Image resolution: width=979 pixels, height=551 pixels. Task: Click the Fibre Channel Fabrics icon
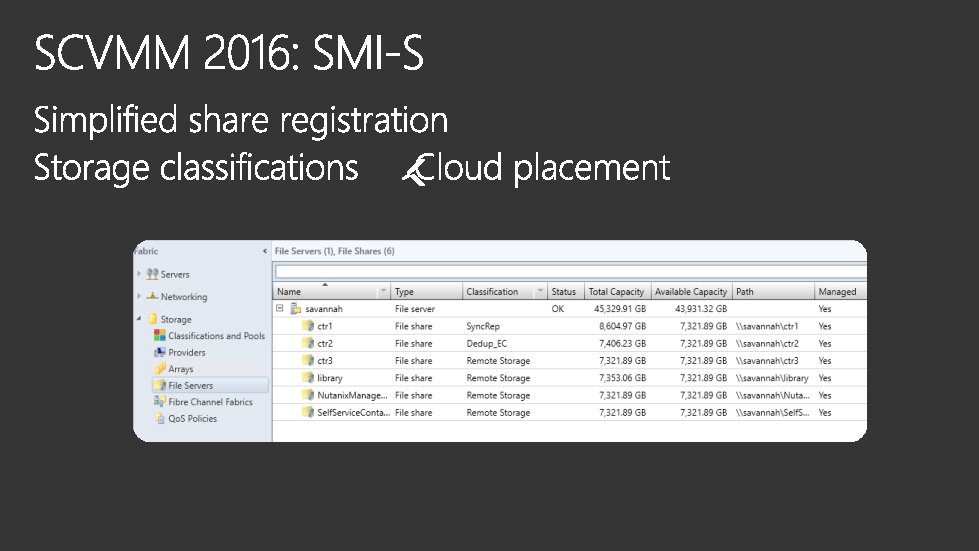pyautogui.click(x=160, y=402)
